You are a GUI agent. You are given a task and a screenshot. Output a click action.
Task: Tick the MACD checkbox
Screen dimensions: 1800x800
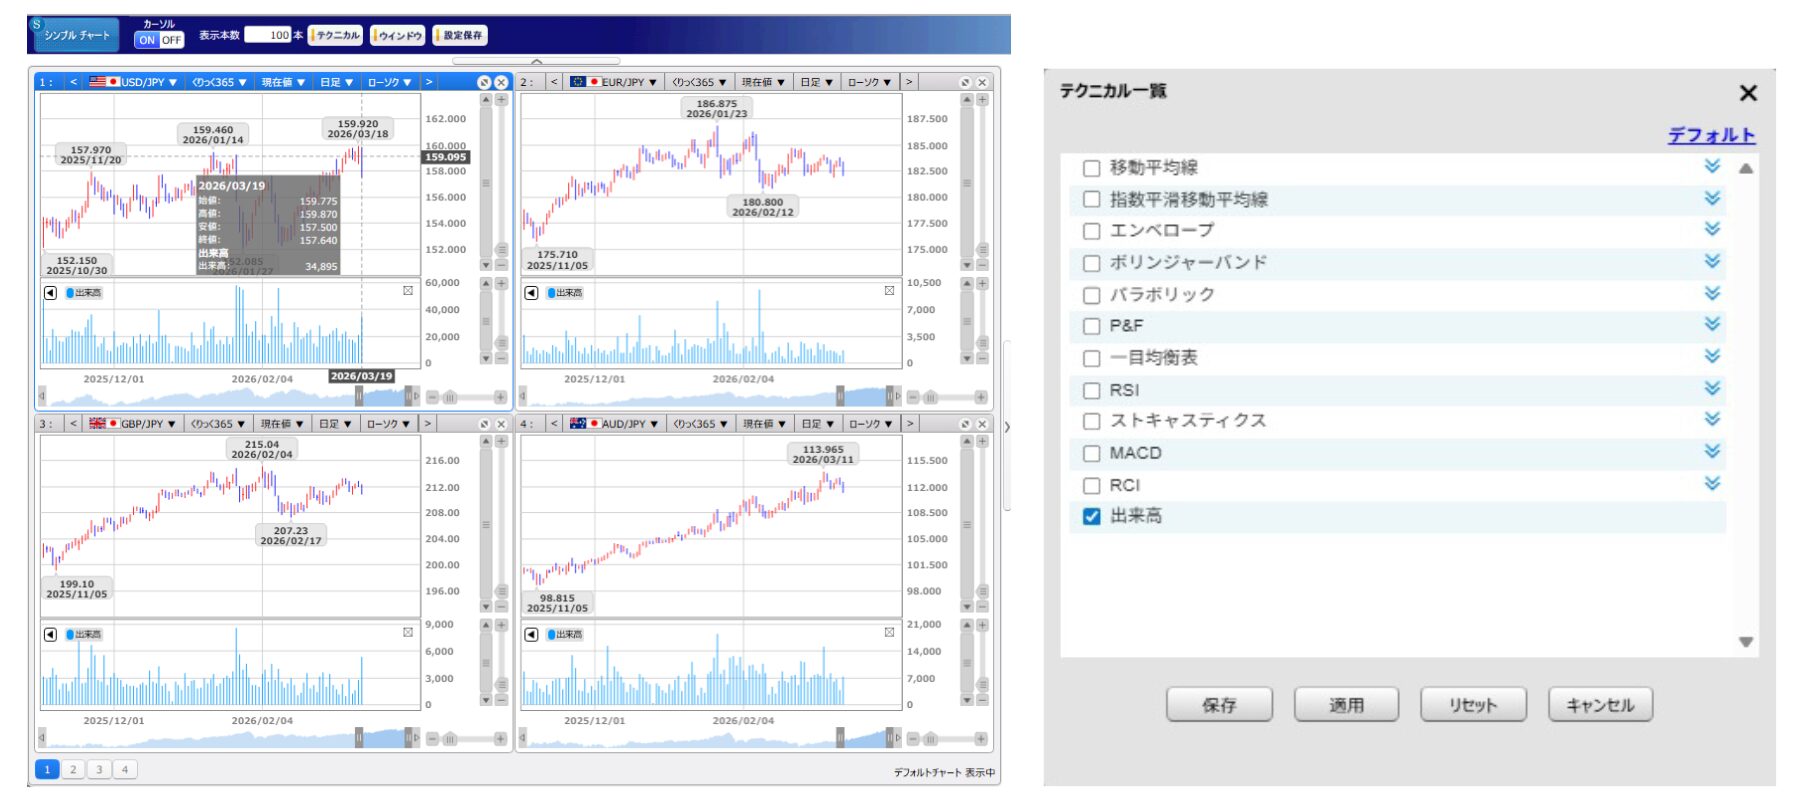click(1092, 454)
